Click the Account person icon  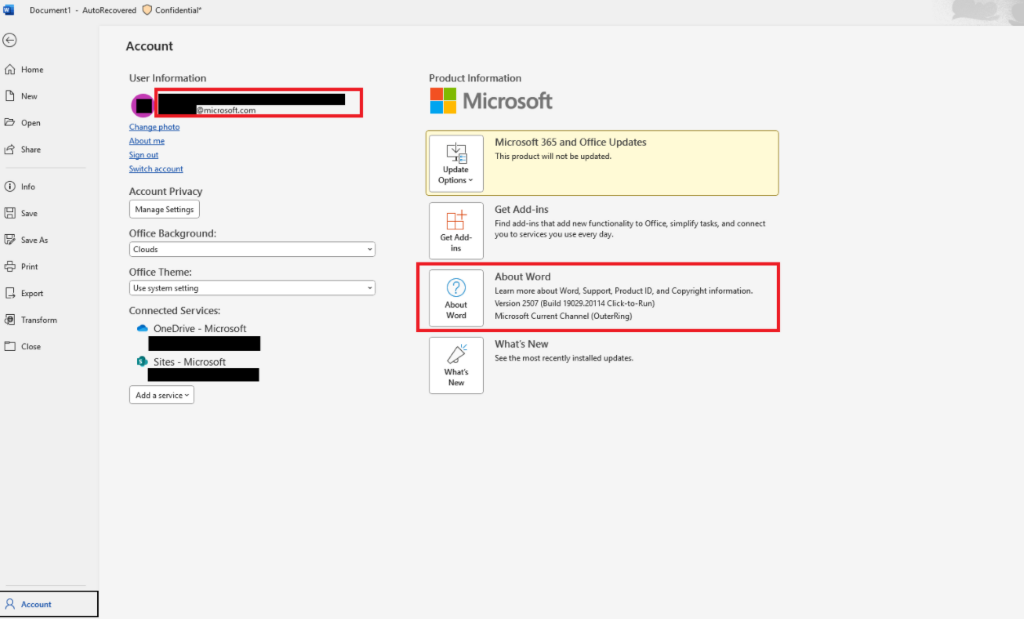click(10, 604)
